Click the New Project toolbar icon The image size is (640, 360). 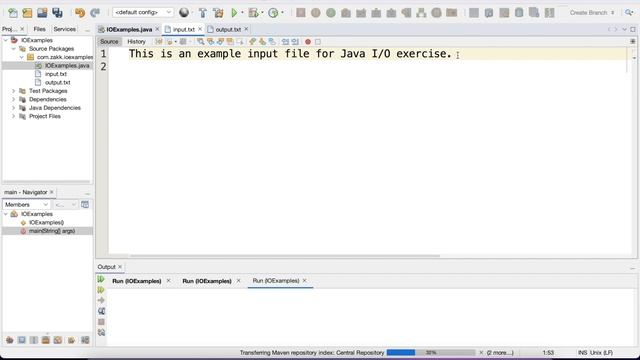pyautogui.click(x=27, y=13)
